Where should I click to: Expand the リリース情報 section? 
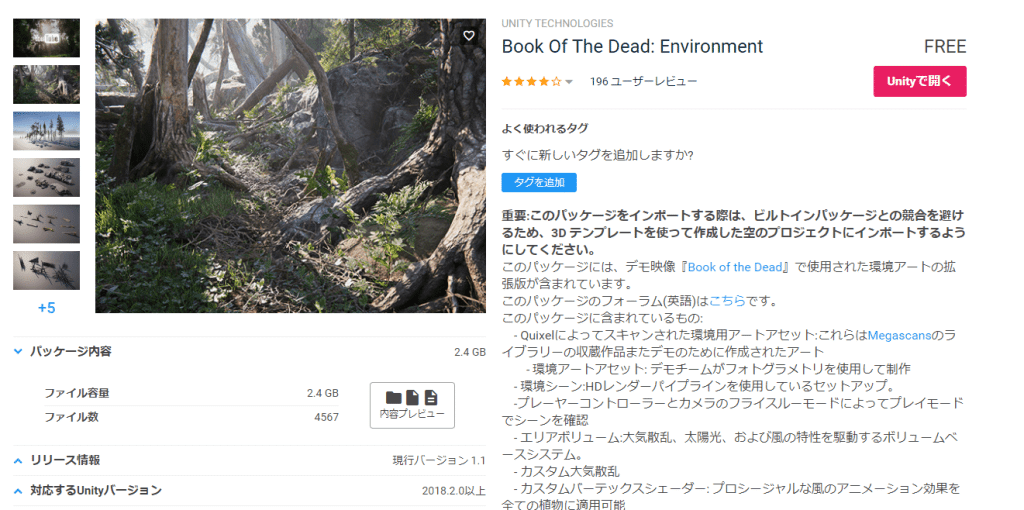(19, 460)
